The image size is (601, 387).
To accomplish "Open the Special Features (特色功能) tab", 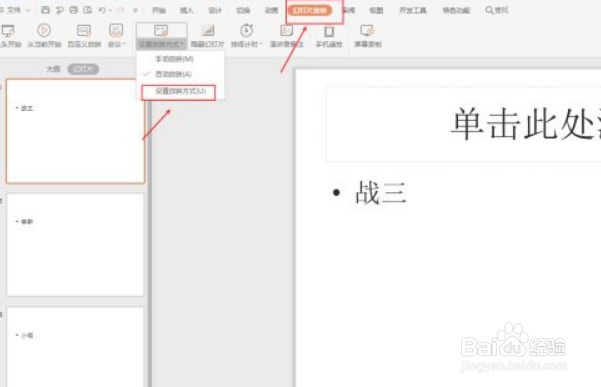I will pos(456,10).
